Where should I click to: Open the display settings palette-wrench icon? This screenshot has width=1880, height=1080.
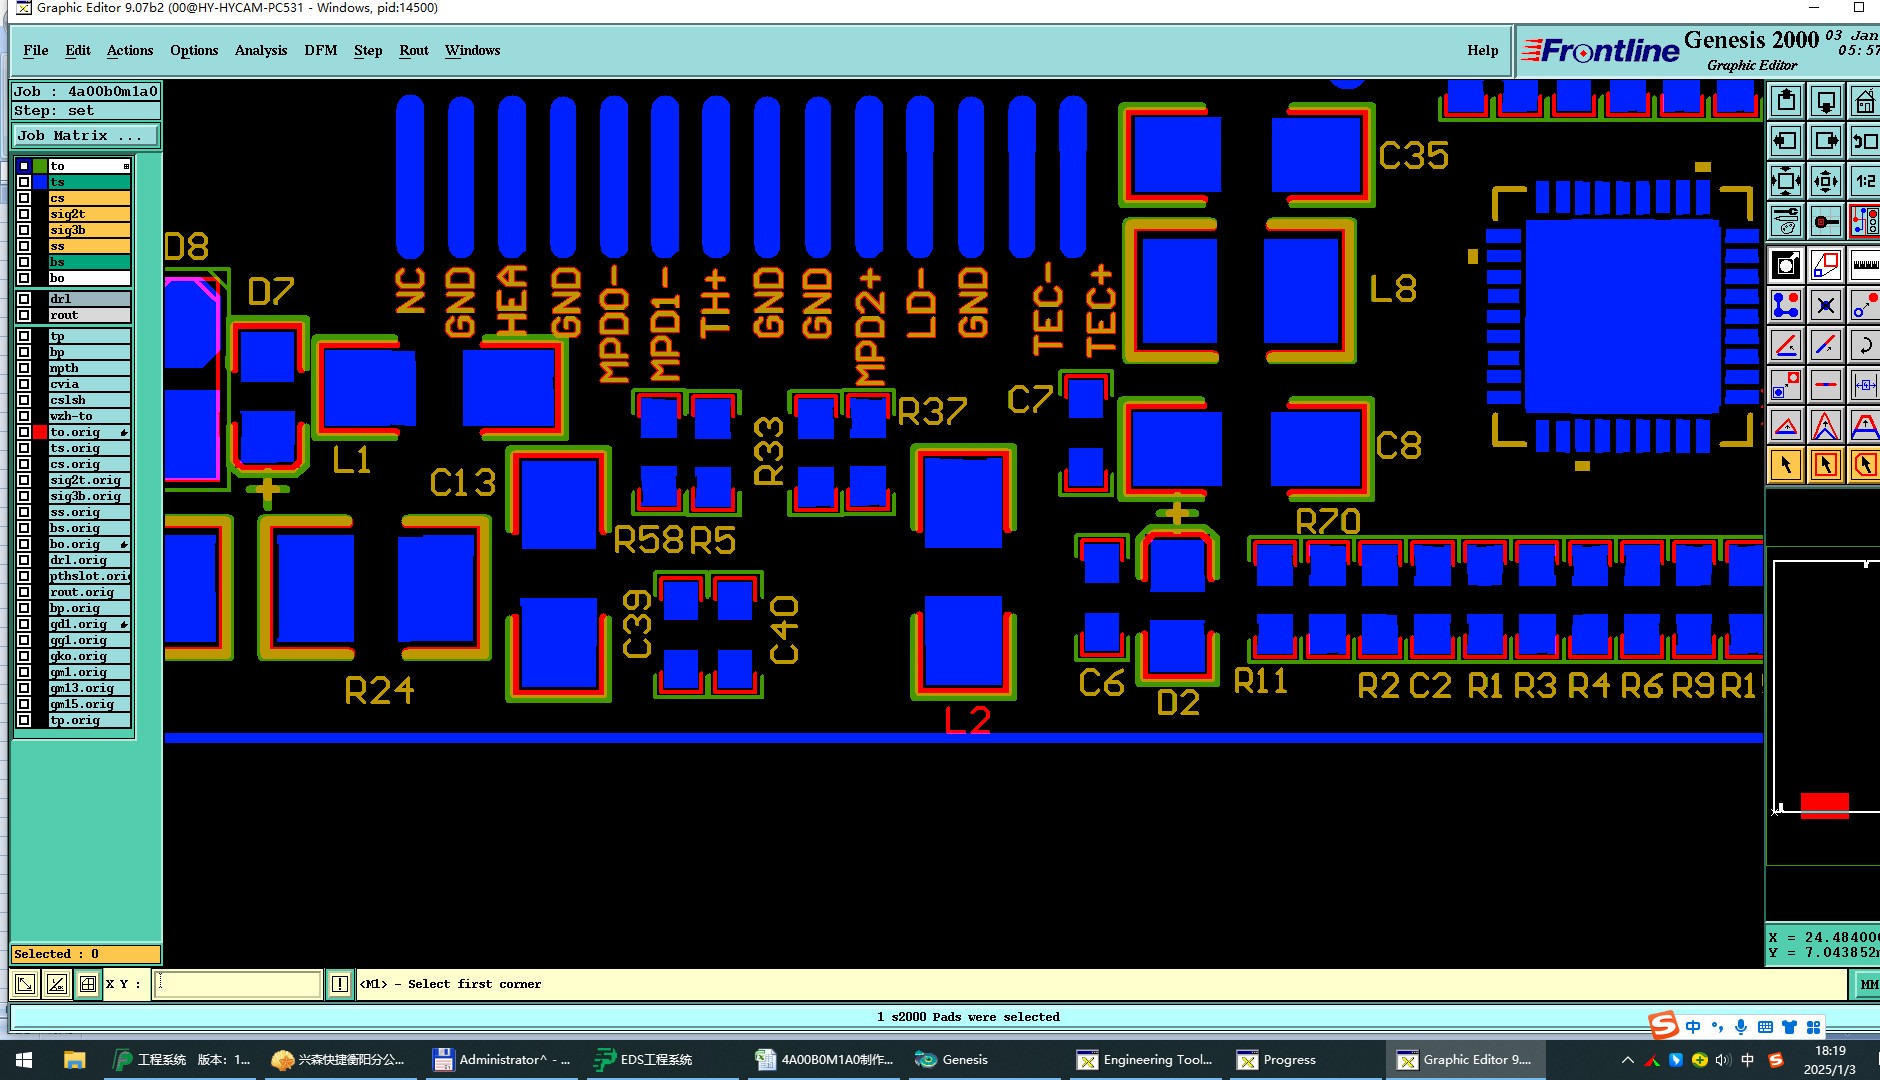(x=1786, y=220)
